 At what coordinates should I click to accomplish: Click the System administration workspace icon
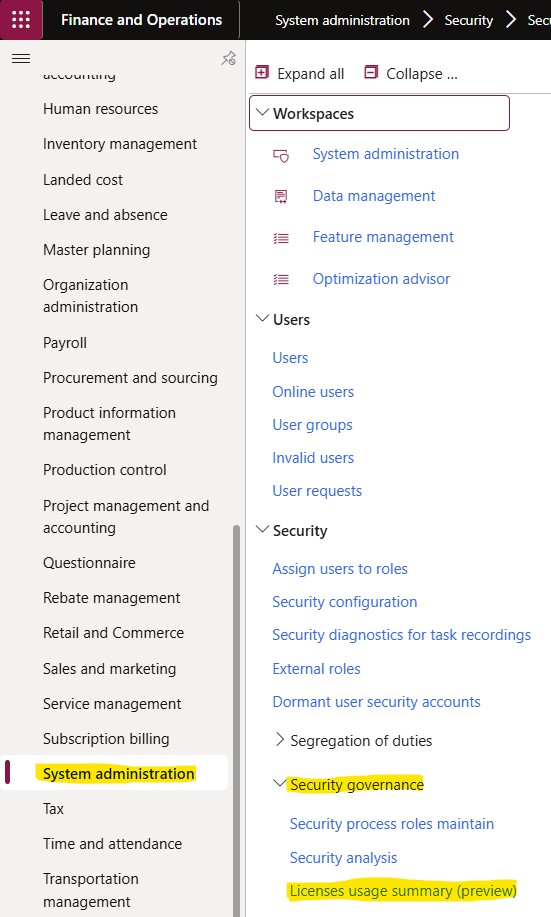click(x=281, y=156)
